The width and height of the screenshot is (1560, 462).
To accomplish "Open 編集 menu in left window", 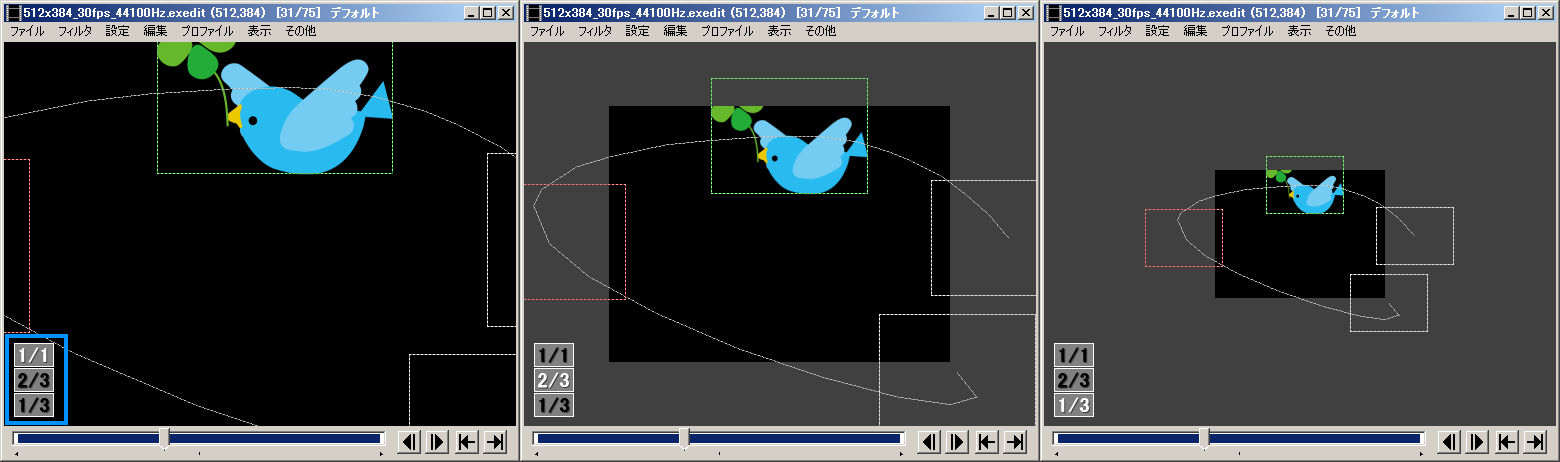I will click(x=155, y=31).
